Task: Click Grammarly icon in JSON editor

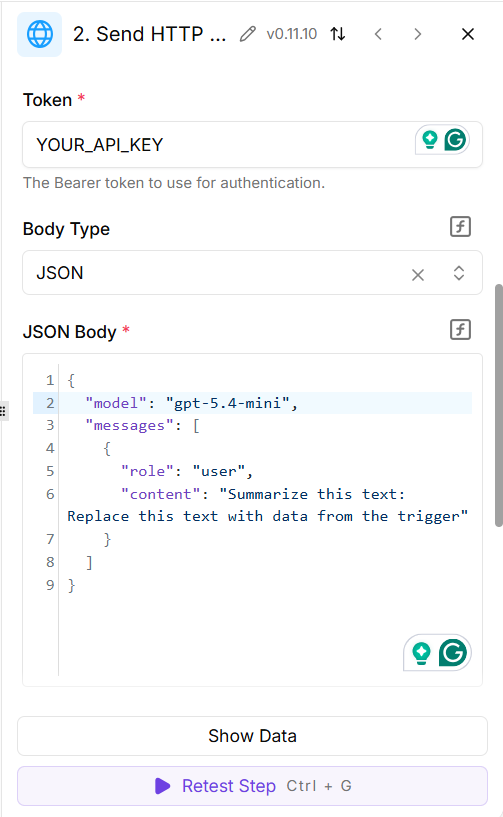Action: point(452,652)
